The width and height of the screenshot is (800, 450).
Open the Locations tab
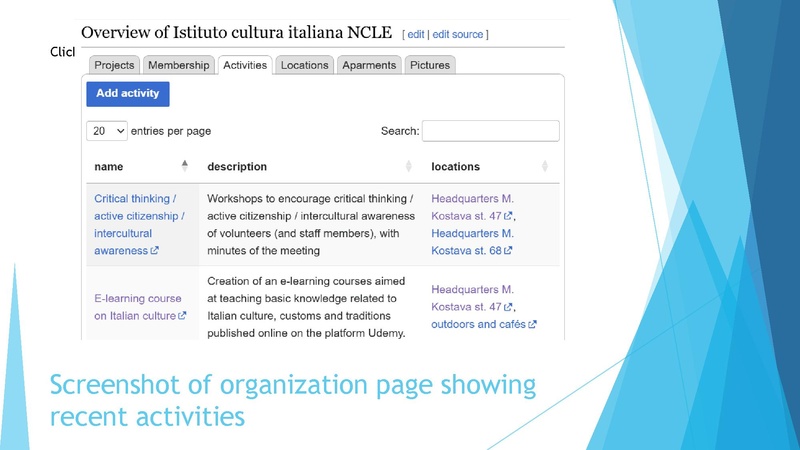pyautogui.click(x=304, y=65)
